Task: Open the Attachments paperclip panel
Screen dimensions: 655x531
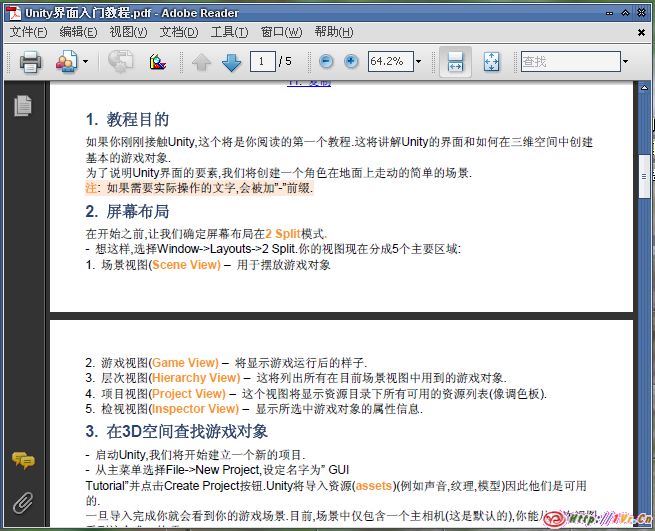Action: pos(22,501)
